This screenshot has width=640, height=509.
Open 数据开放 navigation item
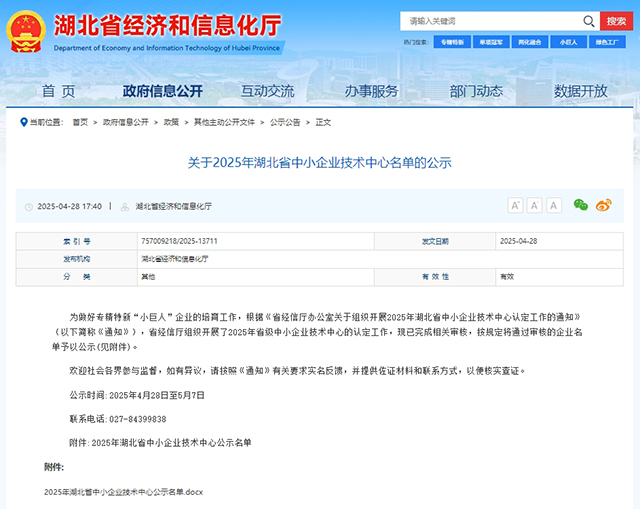581,91
